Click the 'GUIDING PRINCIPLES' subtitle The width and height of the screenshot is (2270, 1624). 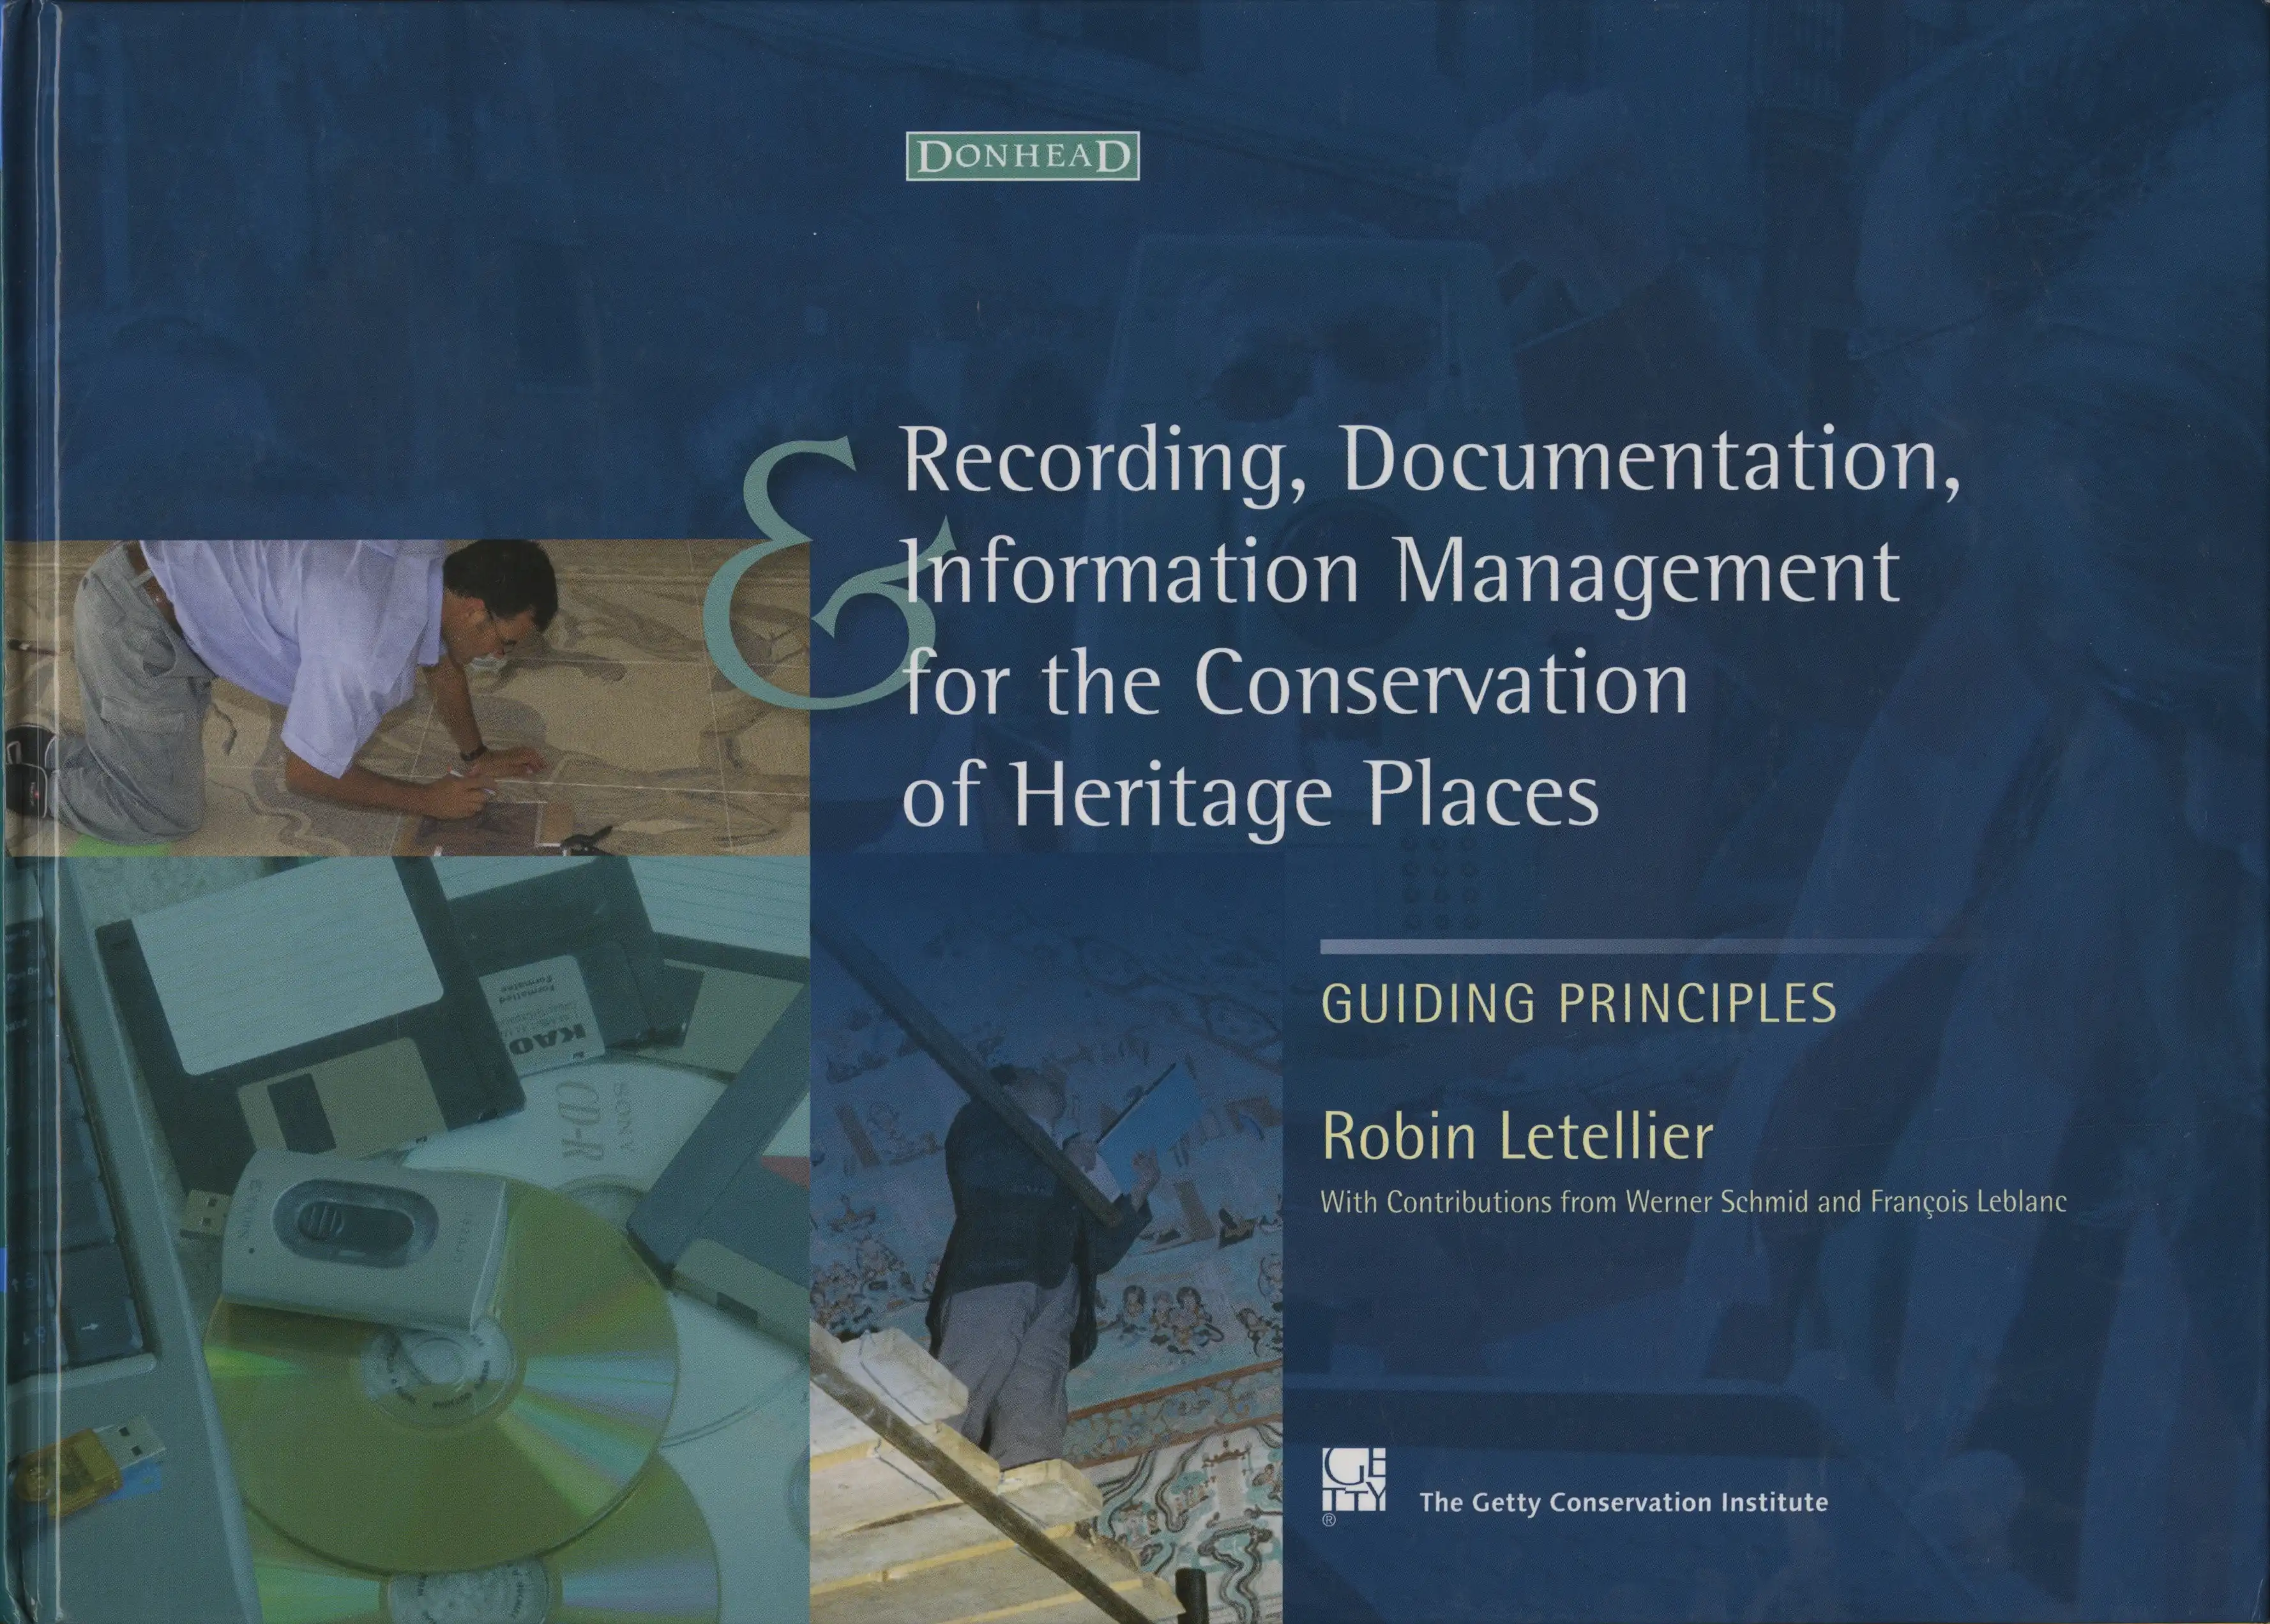(1578, 1003)
